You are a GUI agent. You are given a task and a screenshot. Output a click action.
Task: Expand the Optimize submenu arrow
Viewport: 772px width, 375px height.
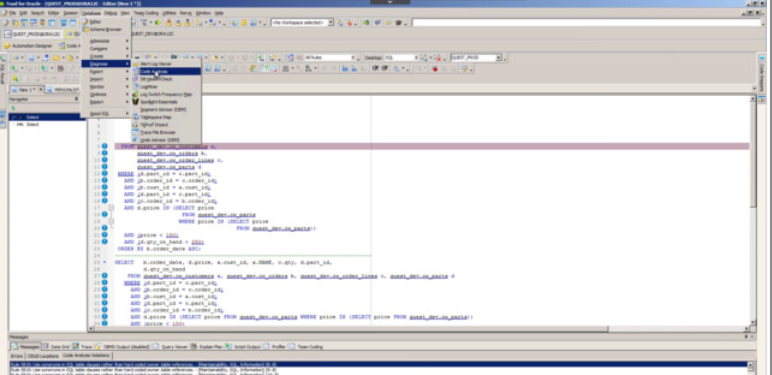coord(127,94)
